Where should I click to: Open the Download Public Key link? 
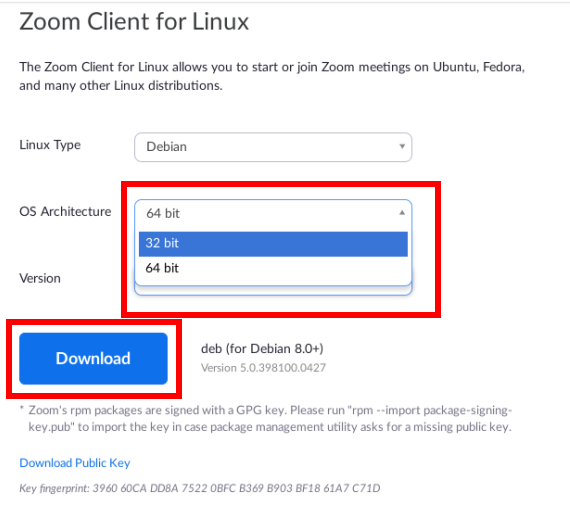[75, 463]
